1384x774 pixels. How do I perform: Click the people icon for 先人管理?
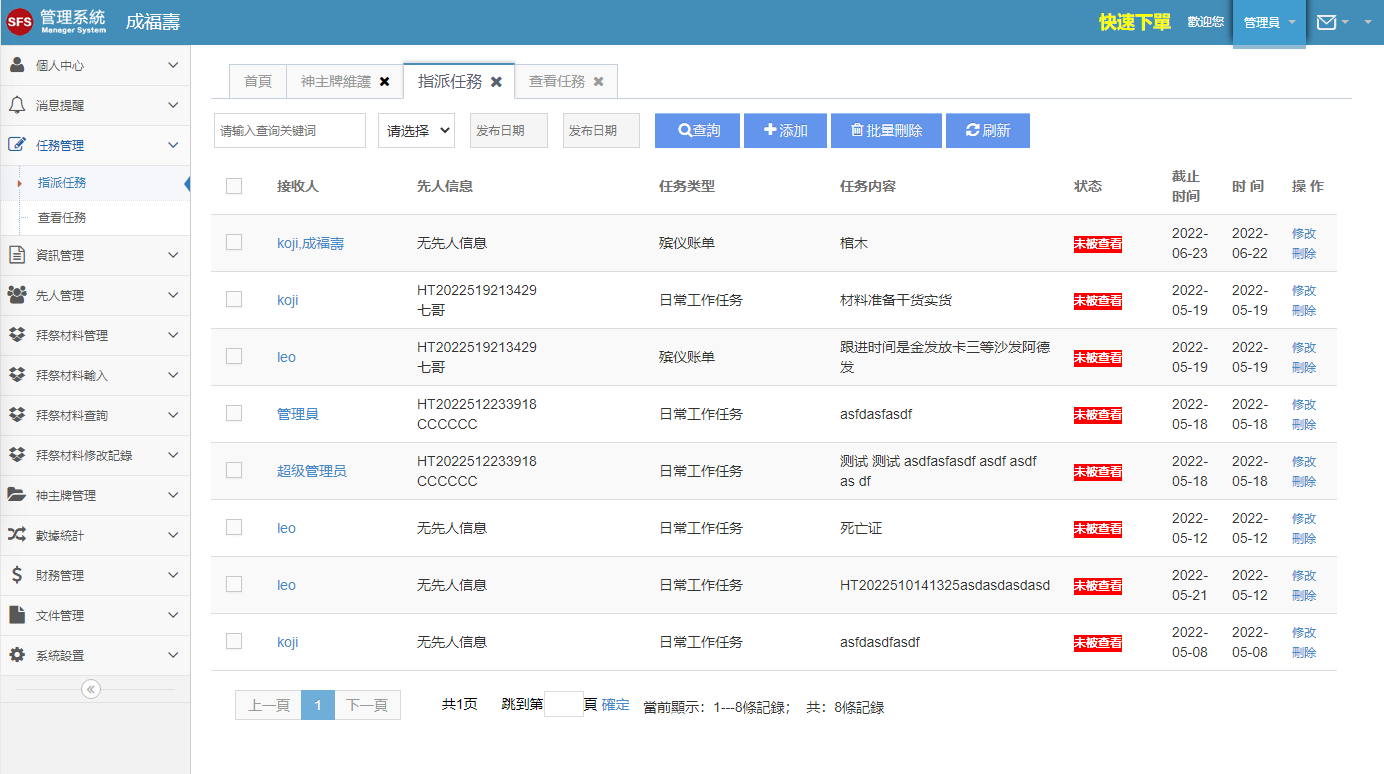tap(17, 295)
